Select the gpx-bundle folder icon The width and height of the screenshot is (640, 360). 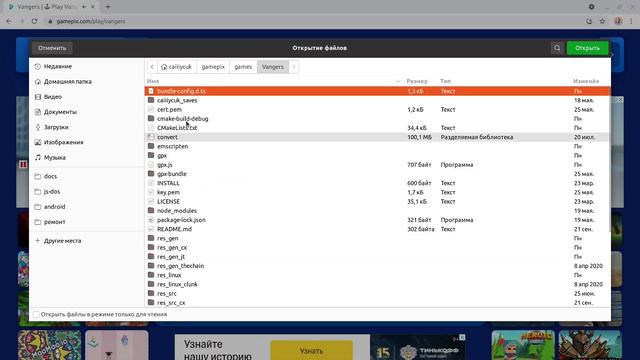pos(151,174)
